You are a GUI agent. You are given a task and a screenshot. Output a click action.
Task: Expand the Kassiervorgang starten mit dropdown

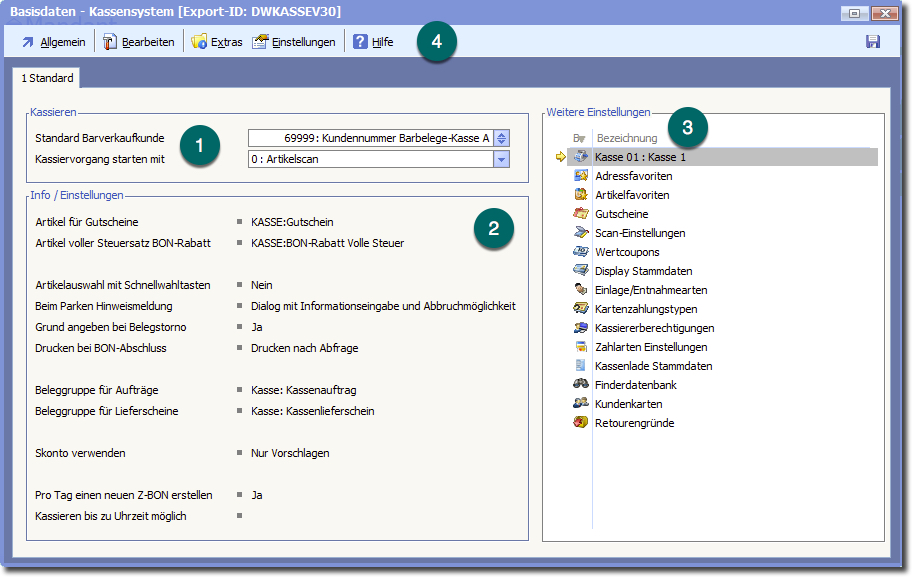tap(502, 159)
